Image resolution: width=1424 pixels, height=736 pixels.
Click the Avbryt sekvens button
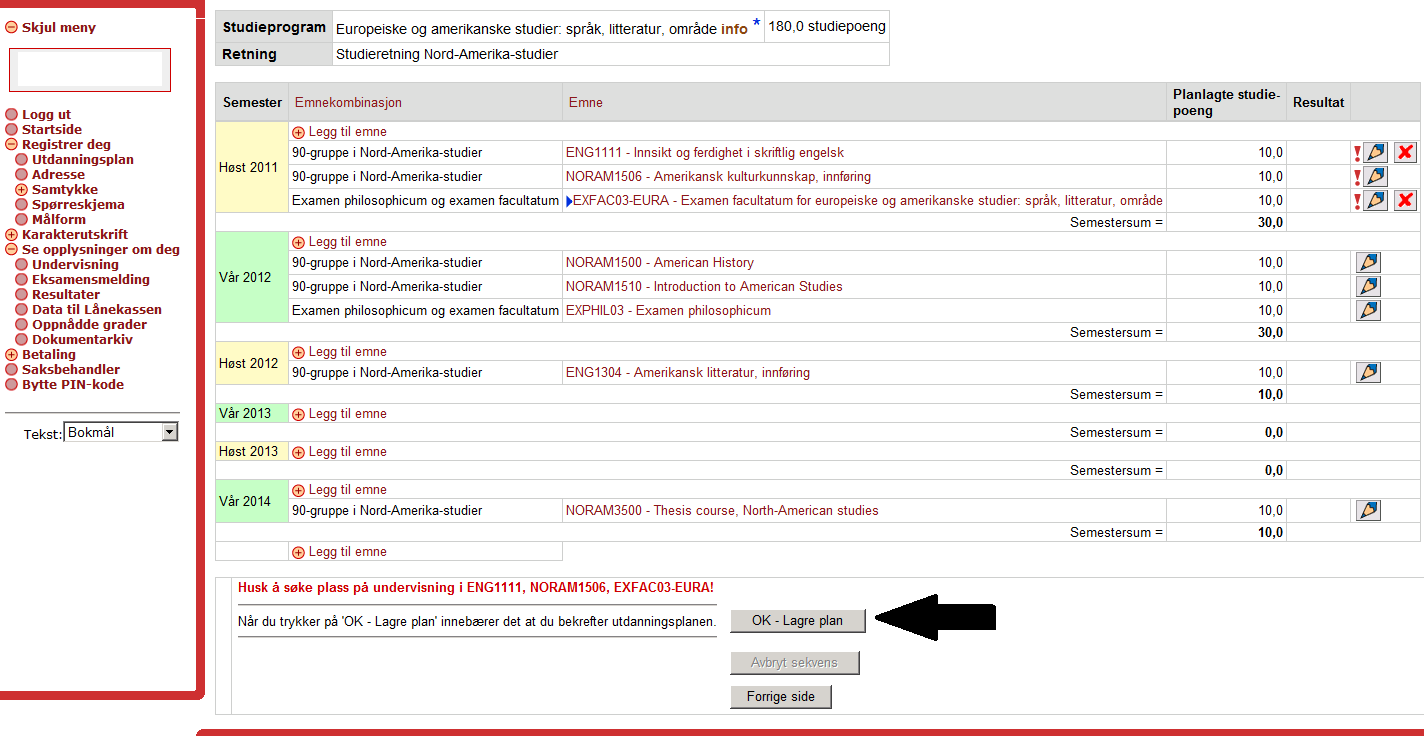(x=794, y=663)
